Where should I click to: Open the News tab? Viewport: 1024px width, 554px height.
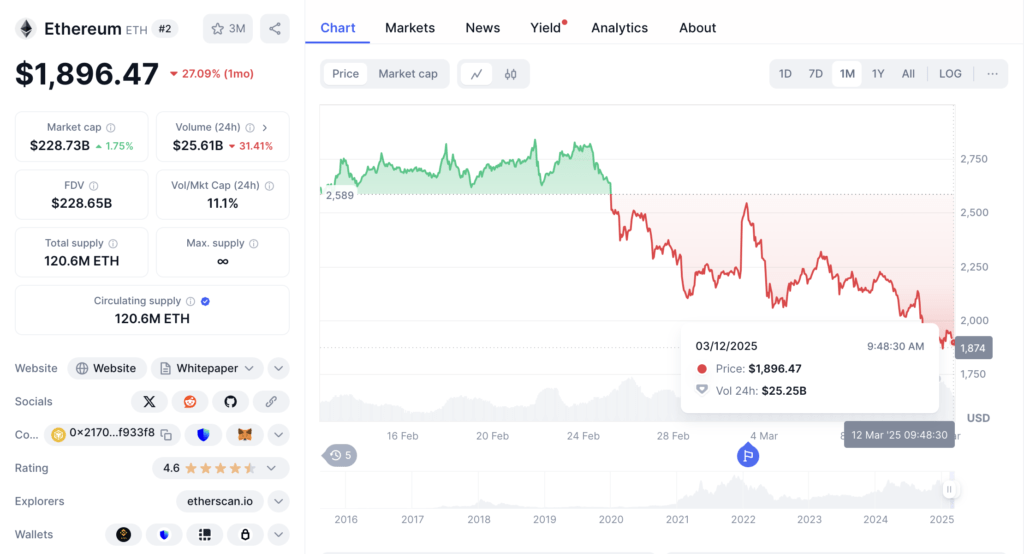(483, 28)
